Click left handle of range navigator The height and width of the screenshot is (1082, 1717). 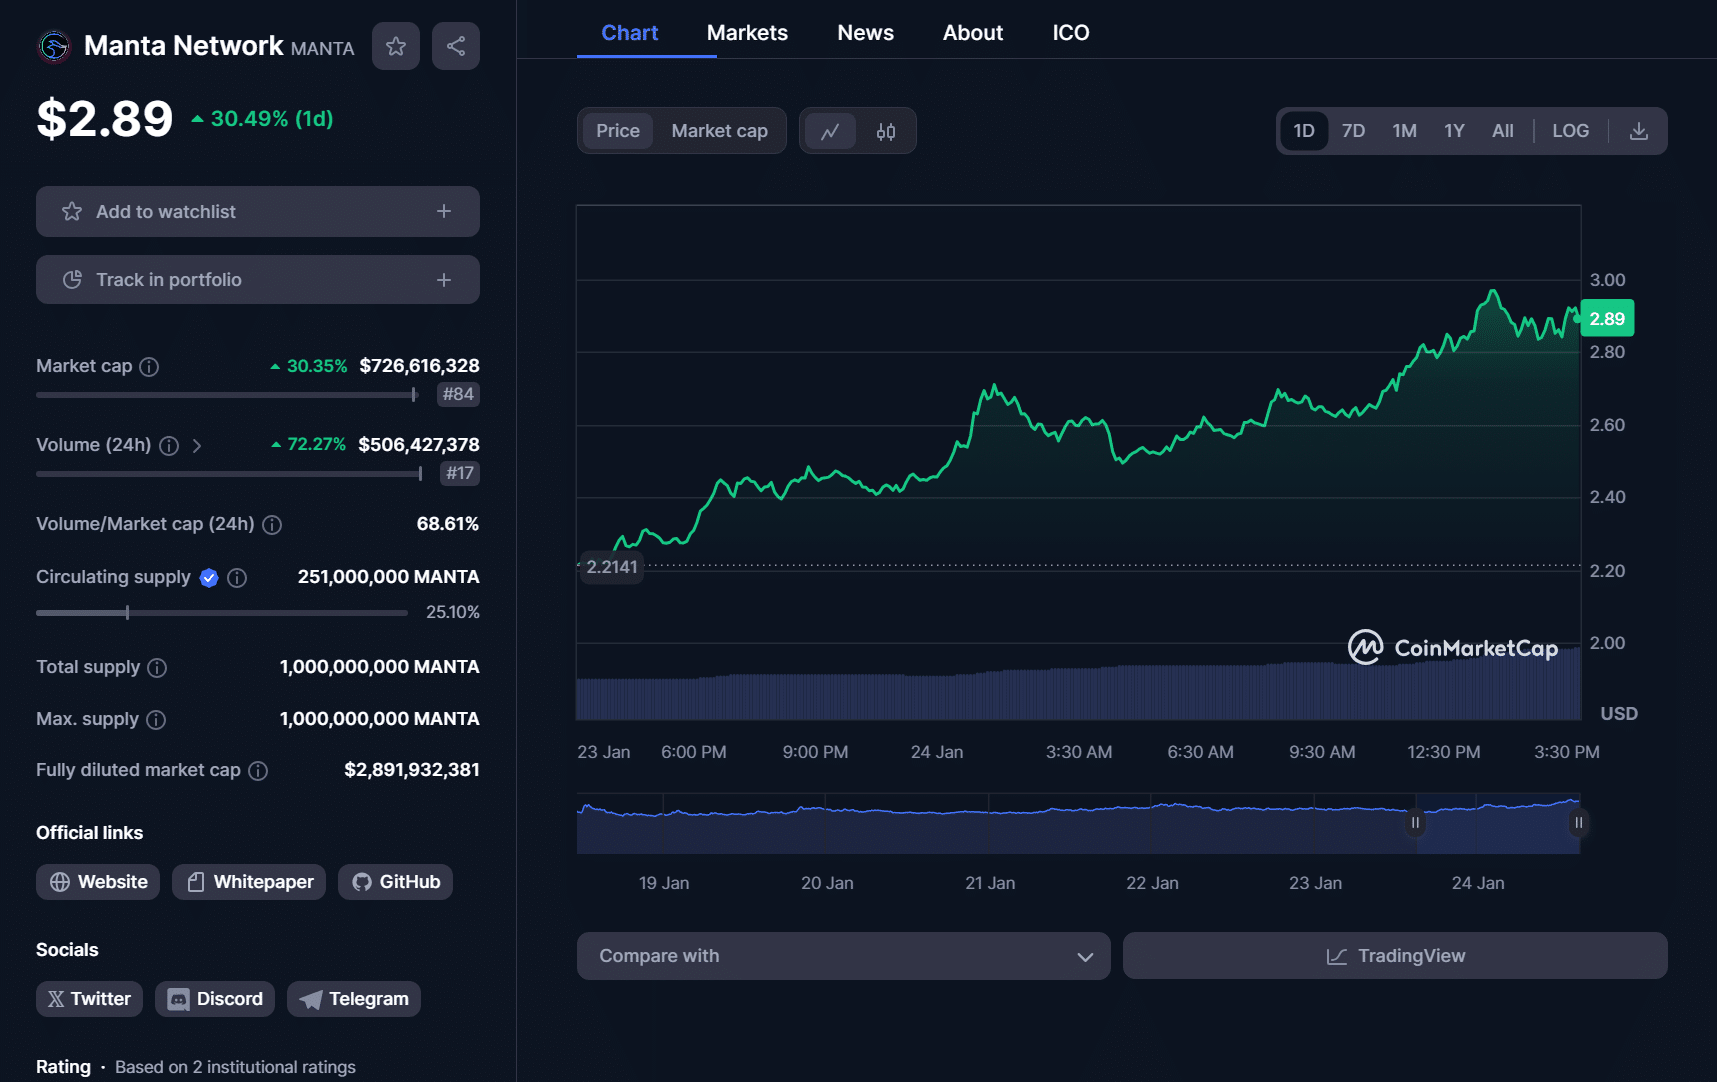click(1415, 823)
